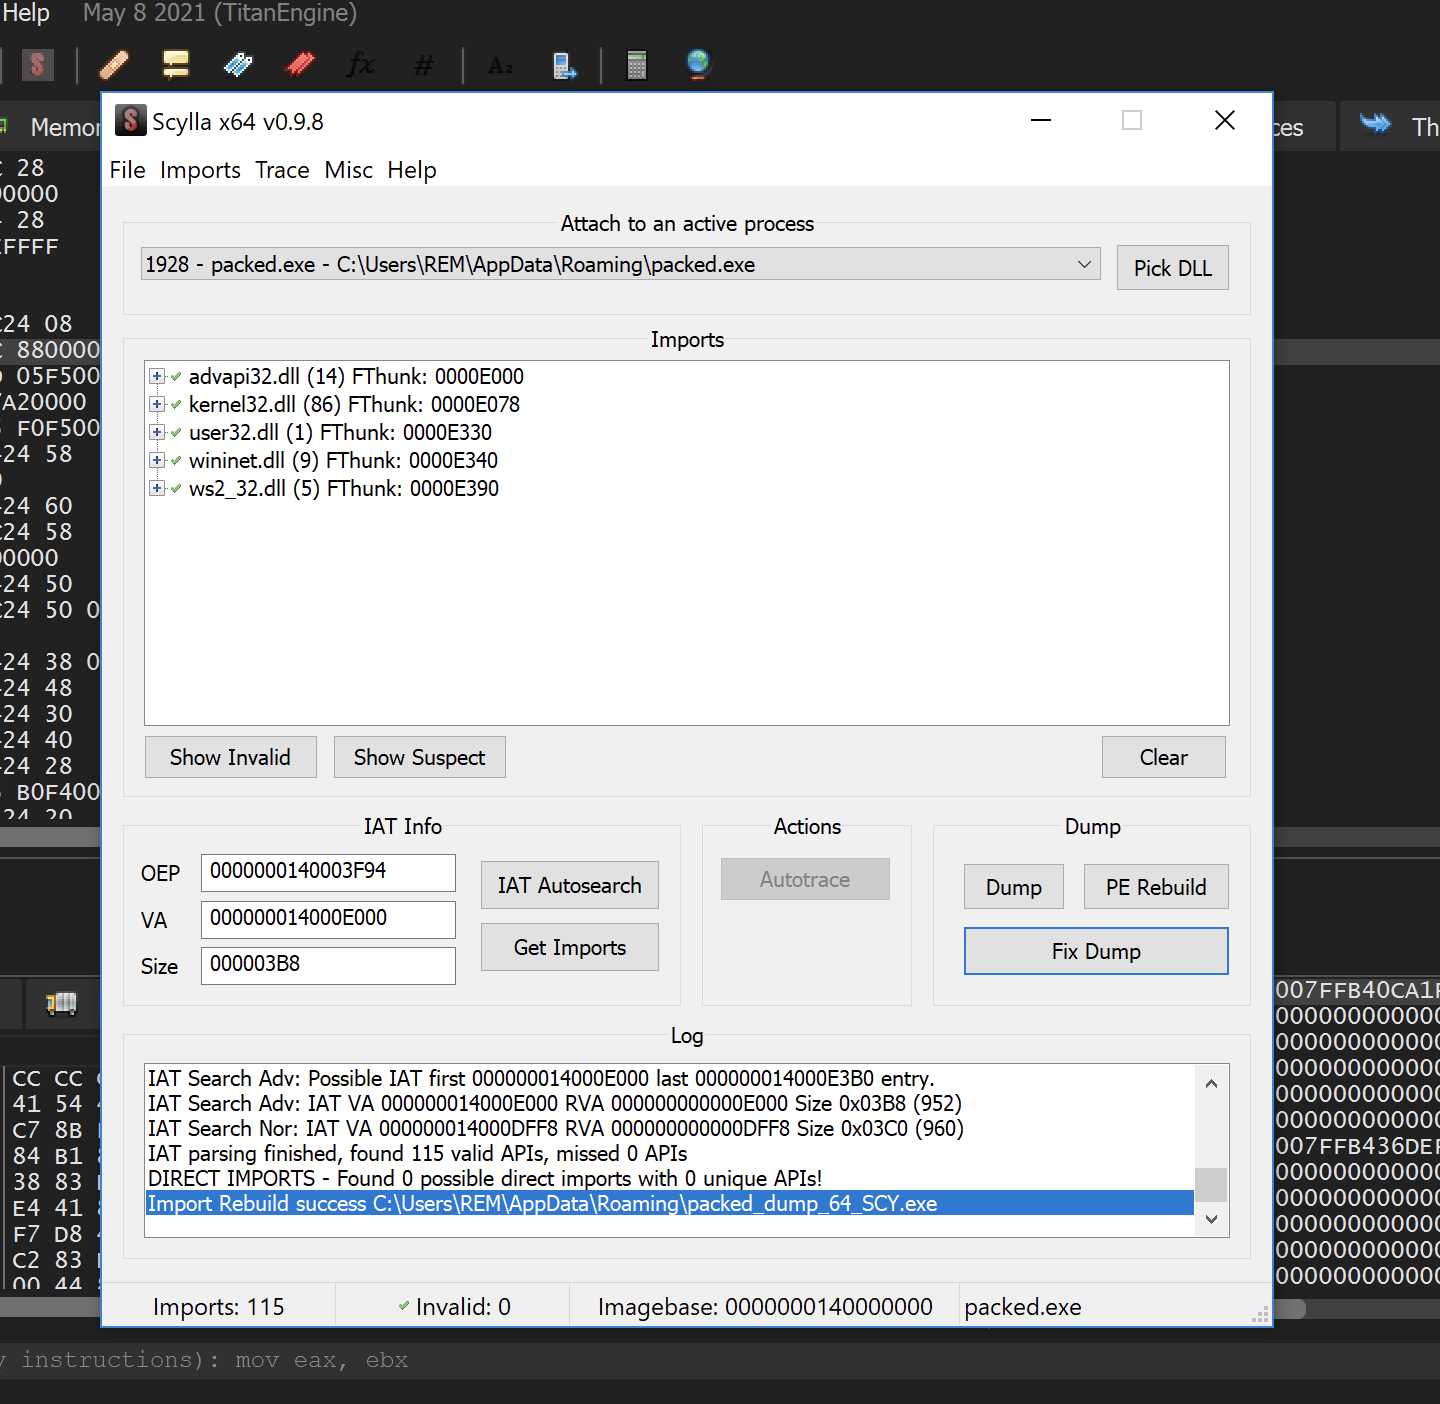Select the Import Rebuild success log line

(669, 1203)
